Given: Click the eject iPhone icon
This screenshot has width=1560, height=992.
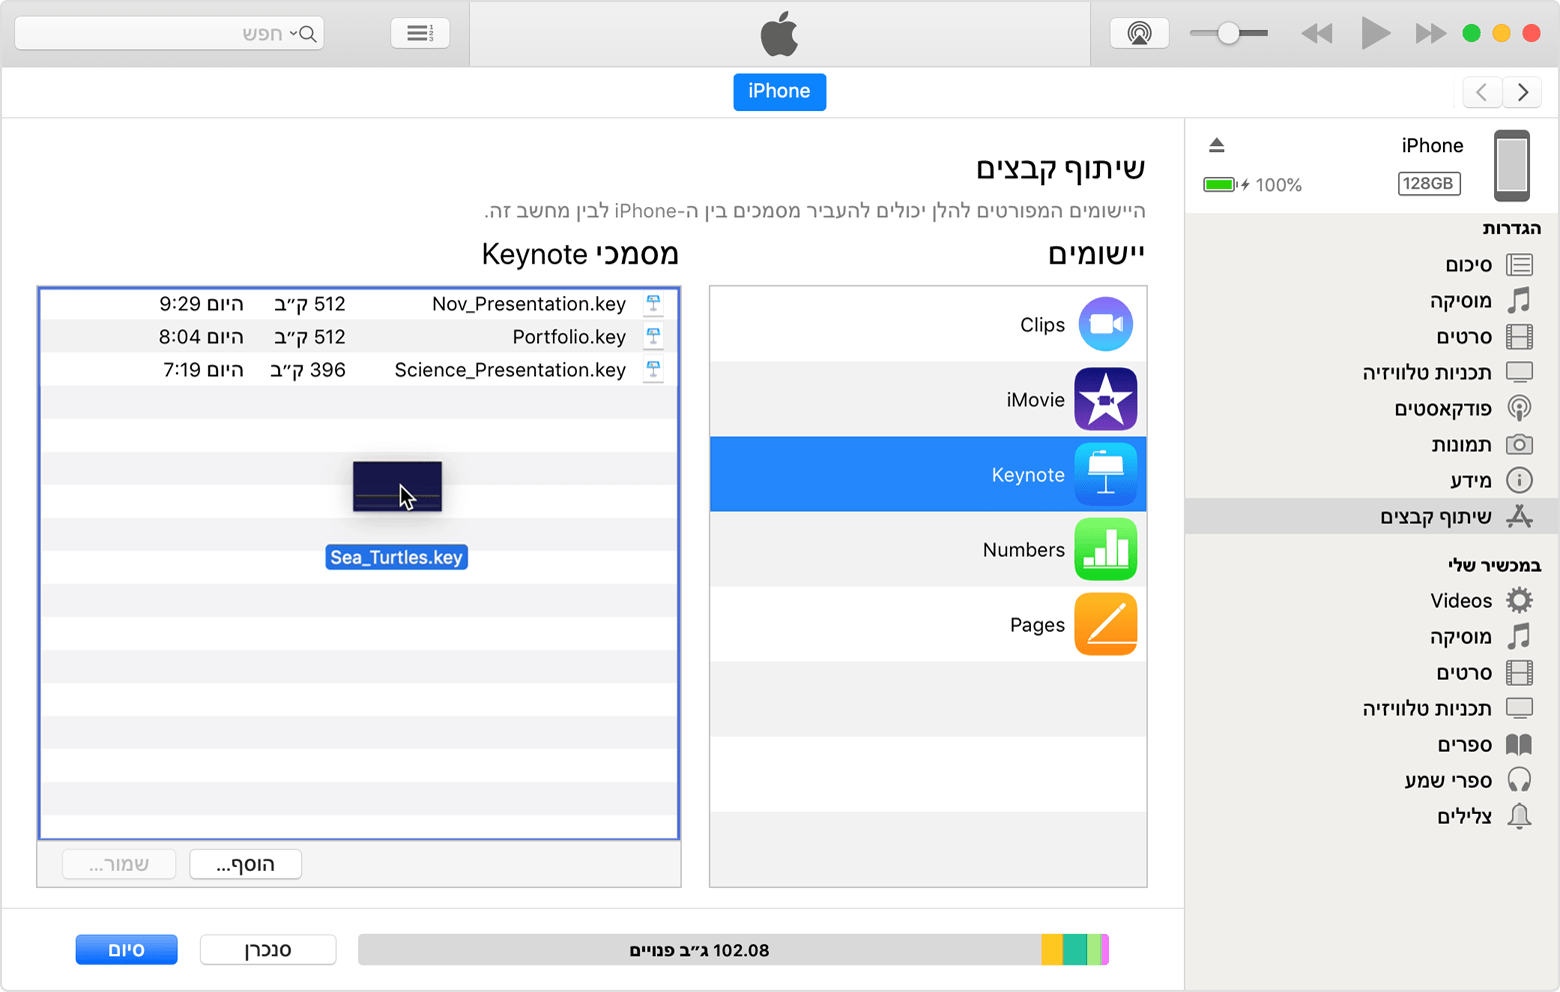Looking at the screenshot, I should (1216, 145).
